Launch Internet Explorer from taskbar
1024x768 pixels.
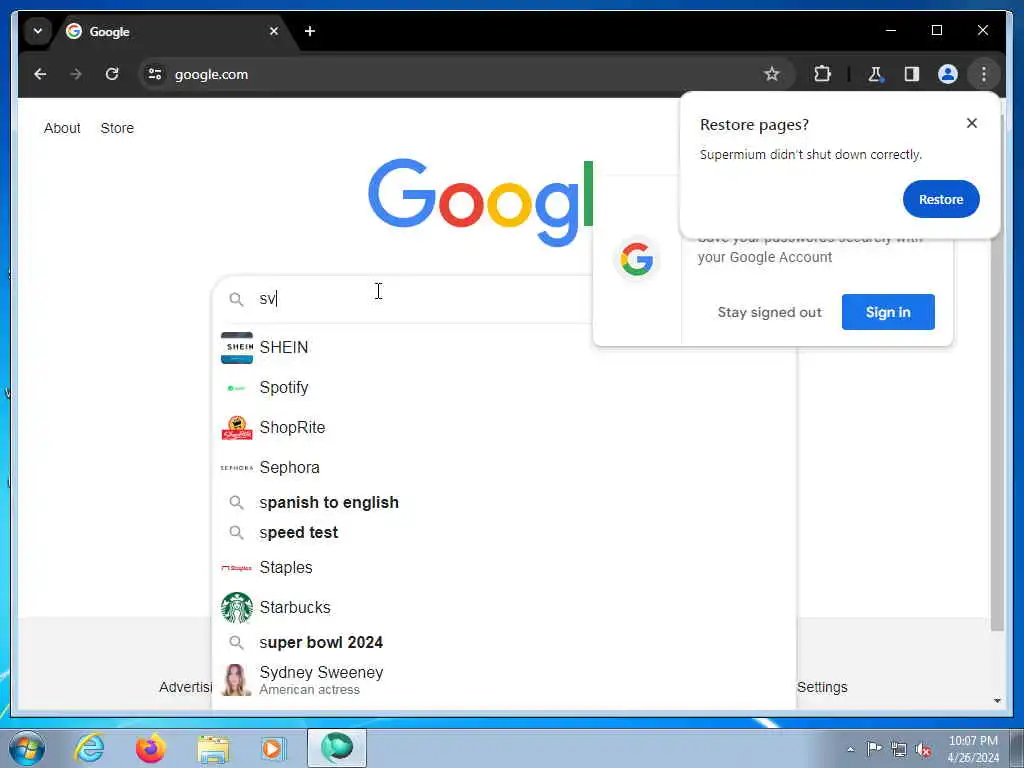coord(89,748)
